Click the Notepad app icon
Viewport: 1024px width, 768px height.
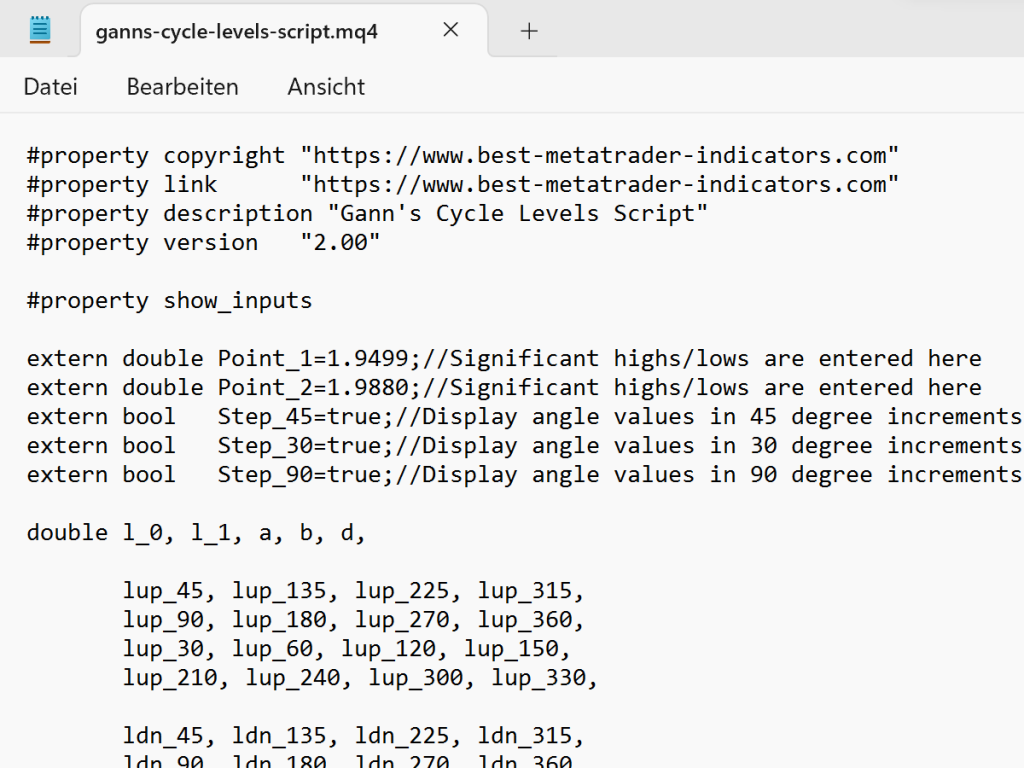coord(40,30)
